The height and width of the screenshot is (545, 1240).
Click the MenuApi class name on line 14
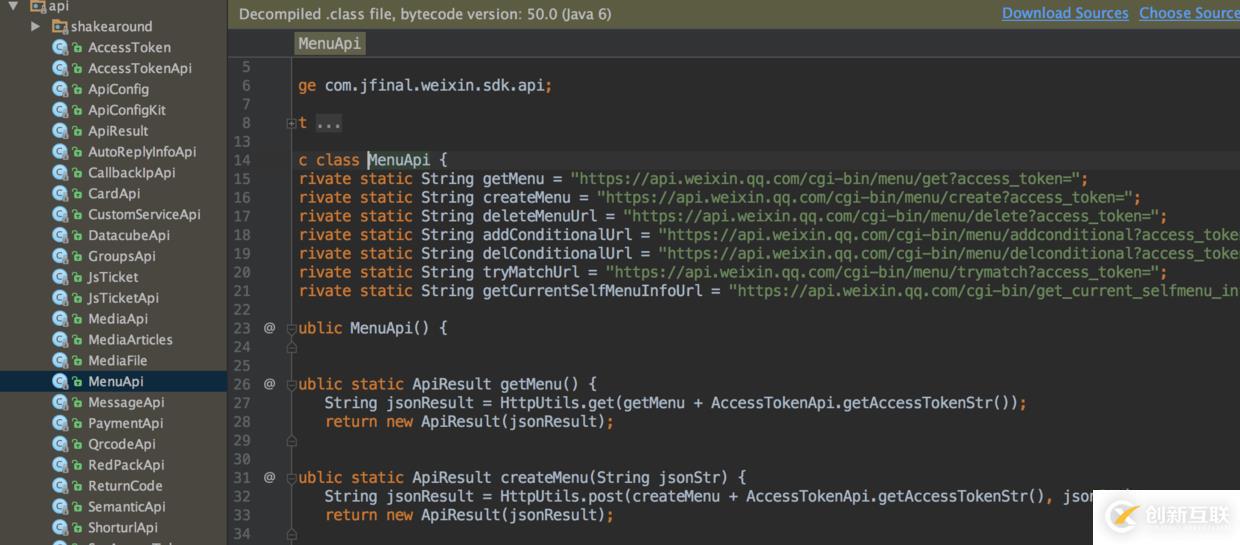(x=399, y=160)
